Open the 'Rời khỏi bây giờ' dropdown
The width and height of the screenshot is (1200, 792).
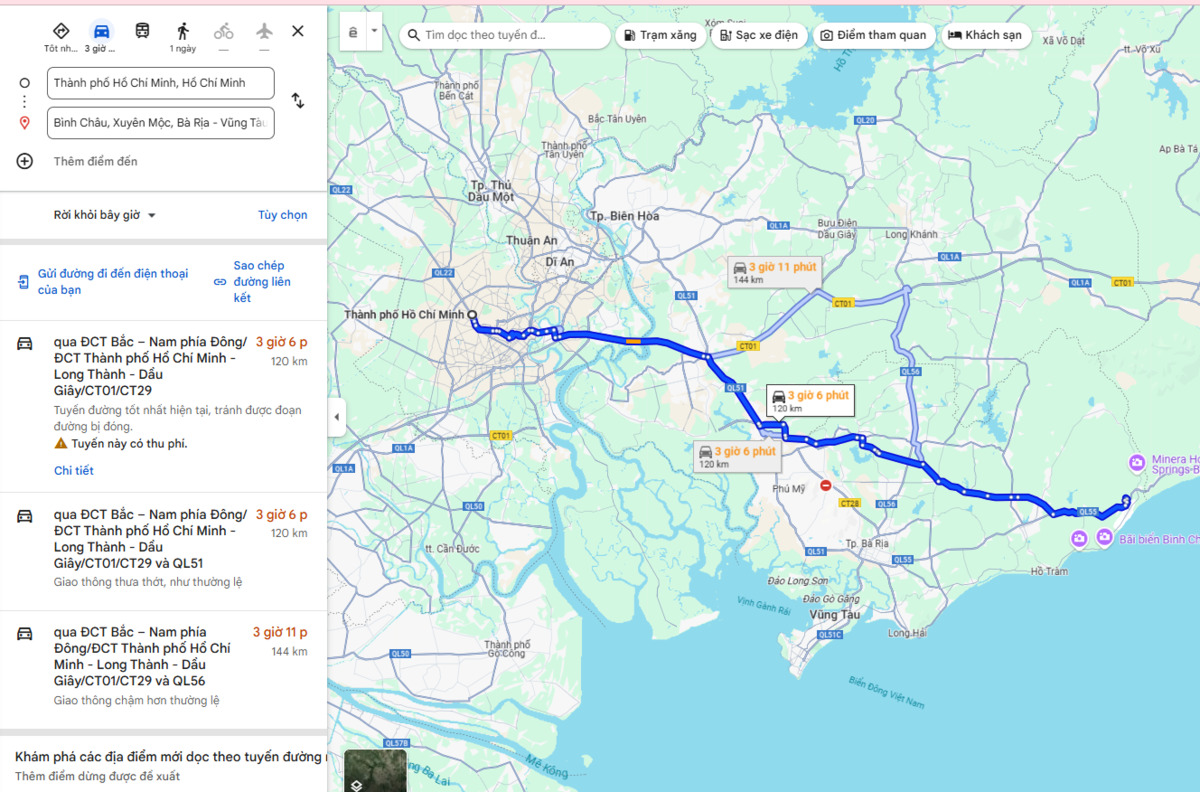[x=105, y=215]
